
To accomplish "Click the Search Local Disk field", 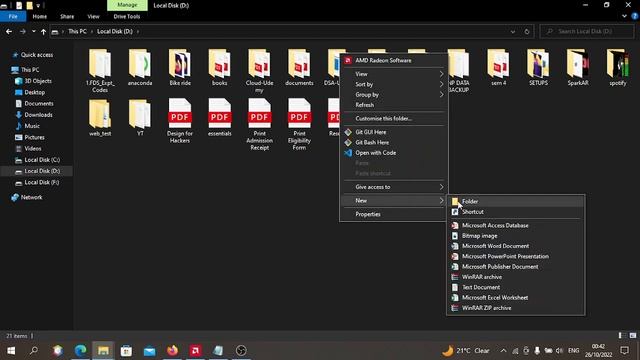I will pyautogui.click(x=587, y=31).
